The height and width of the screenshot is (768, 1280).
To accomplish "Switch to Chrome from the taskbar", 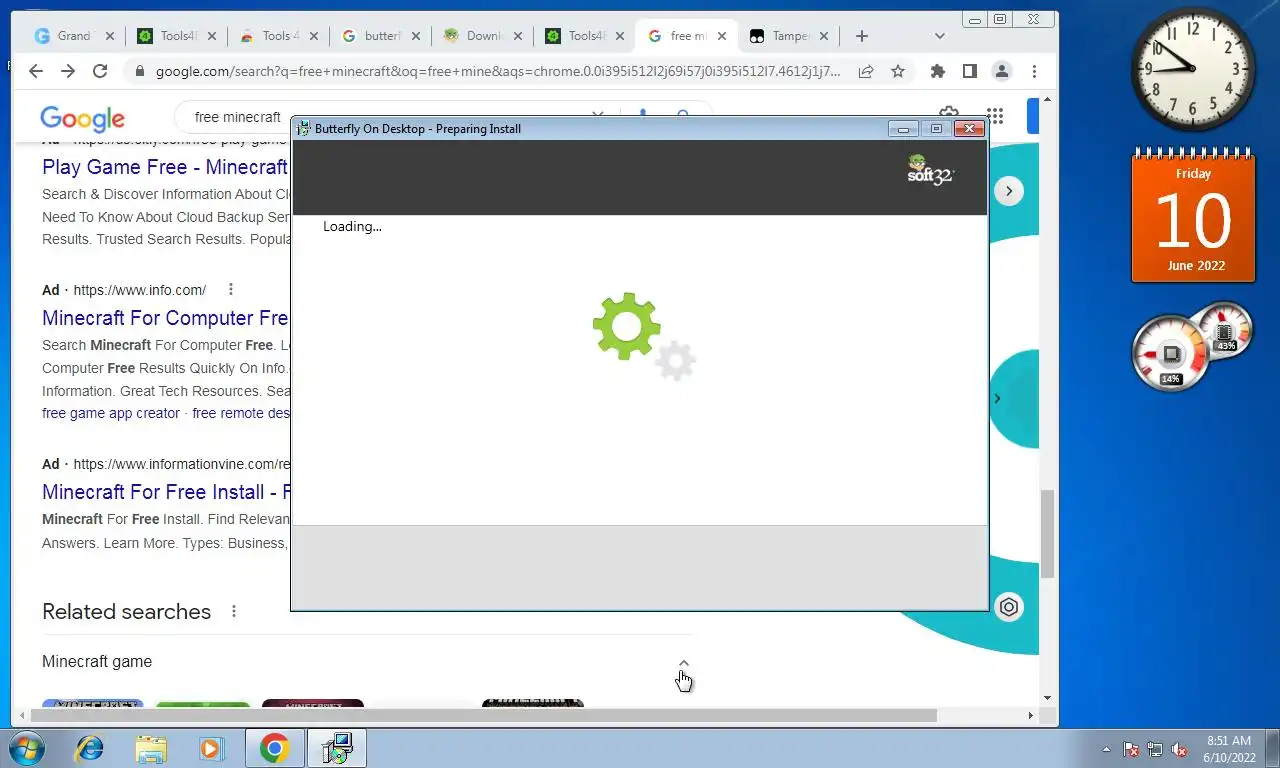I will click(274, 748).
